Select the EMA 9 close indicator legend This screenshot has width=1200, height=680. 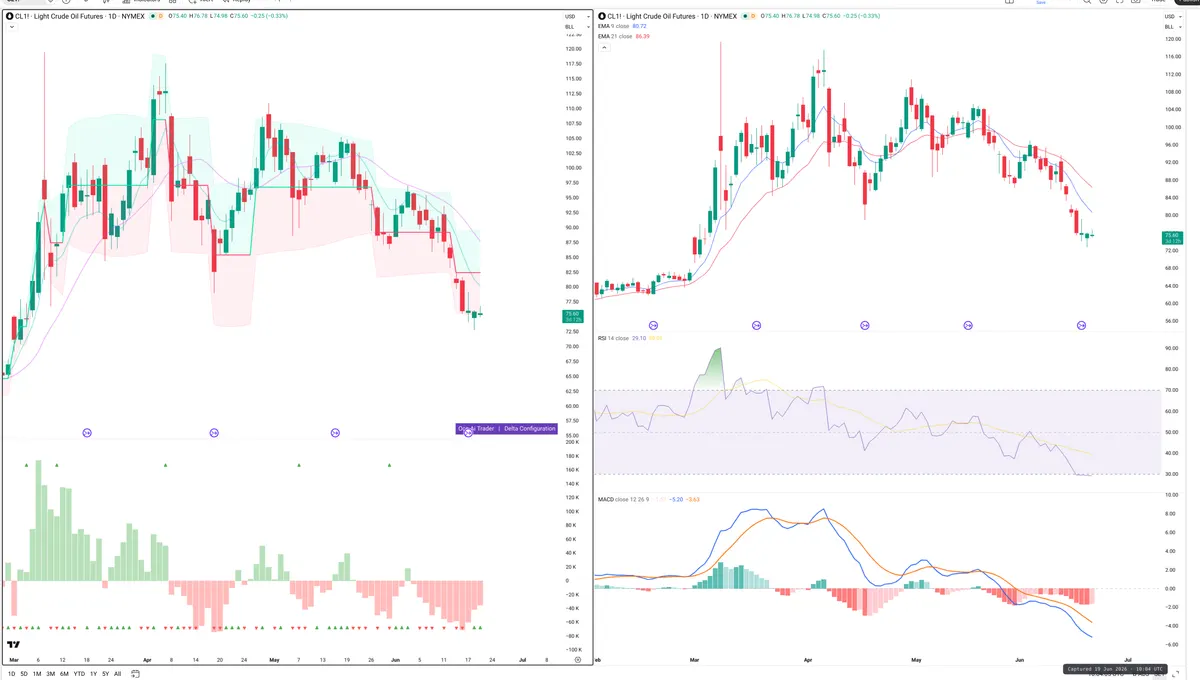[622, 27]
